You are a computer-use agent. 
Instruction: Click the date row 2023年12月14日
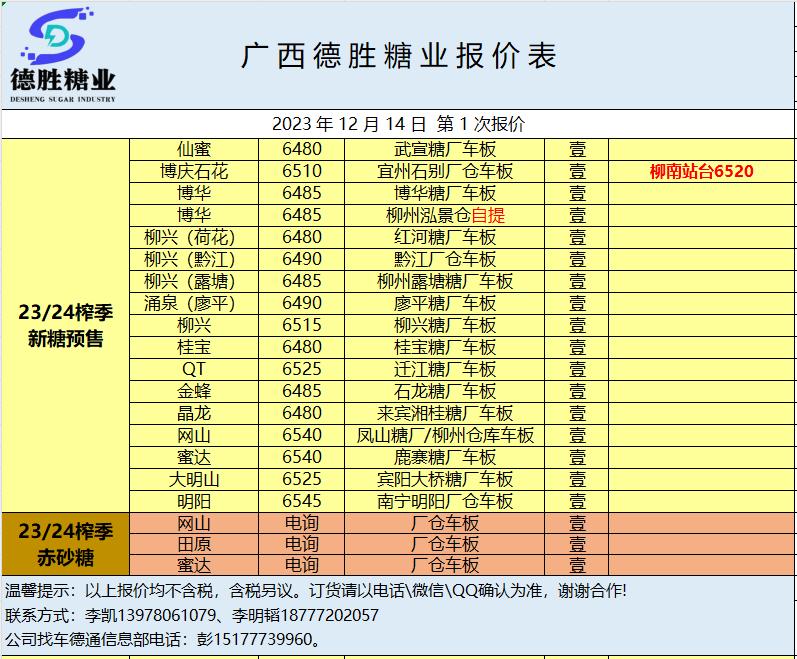point(398,124)
